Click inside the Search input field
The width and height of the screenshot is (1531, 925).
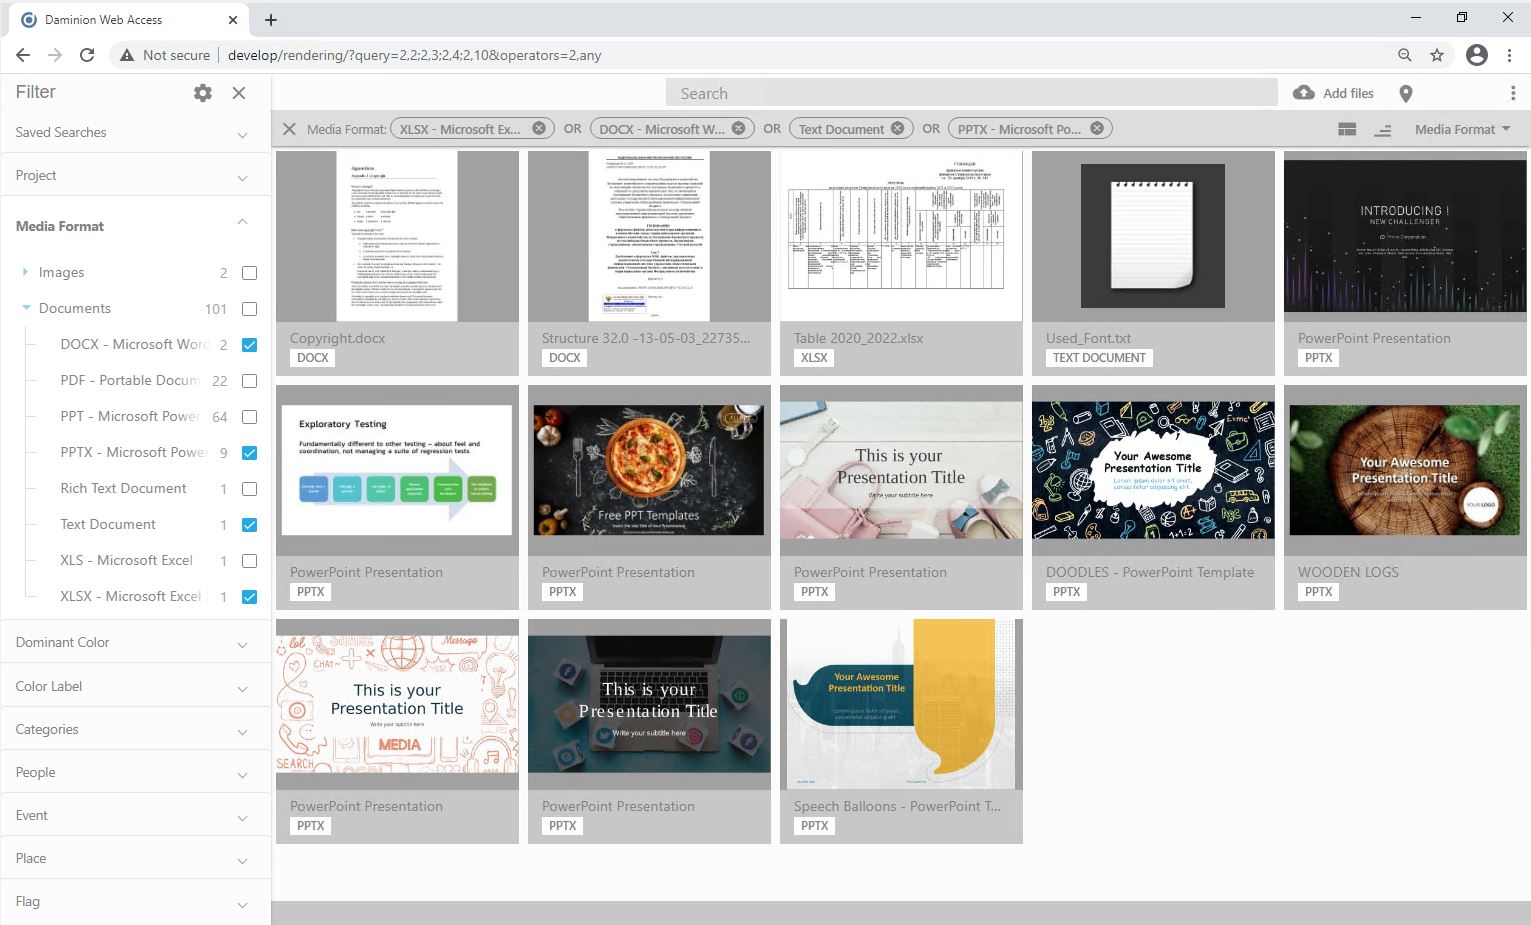[970, 92]
